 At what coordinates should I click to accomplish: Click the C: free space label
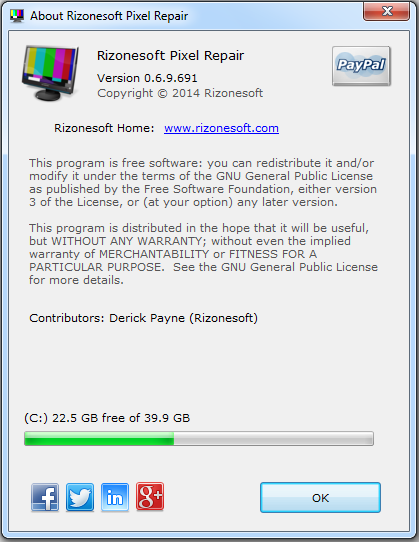click(107, 418)
